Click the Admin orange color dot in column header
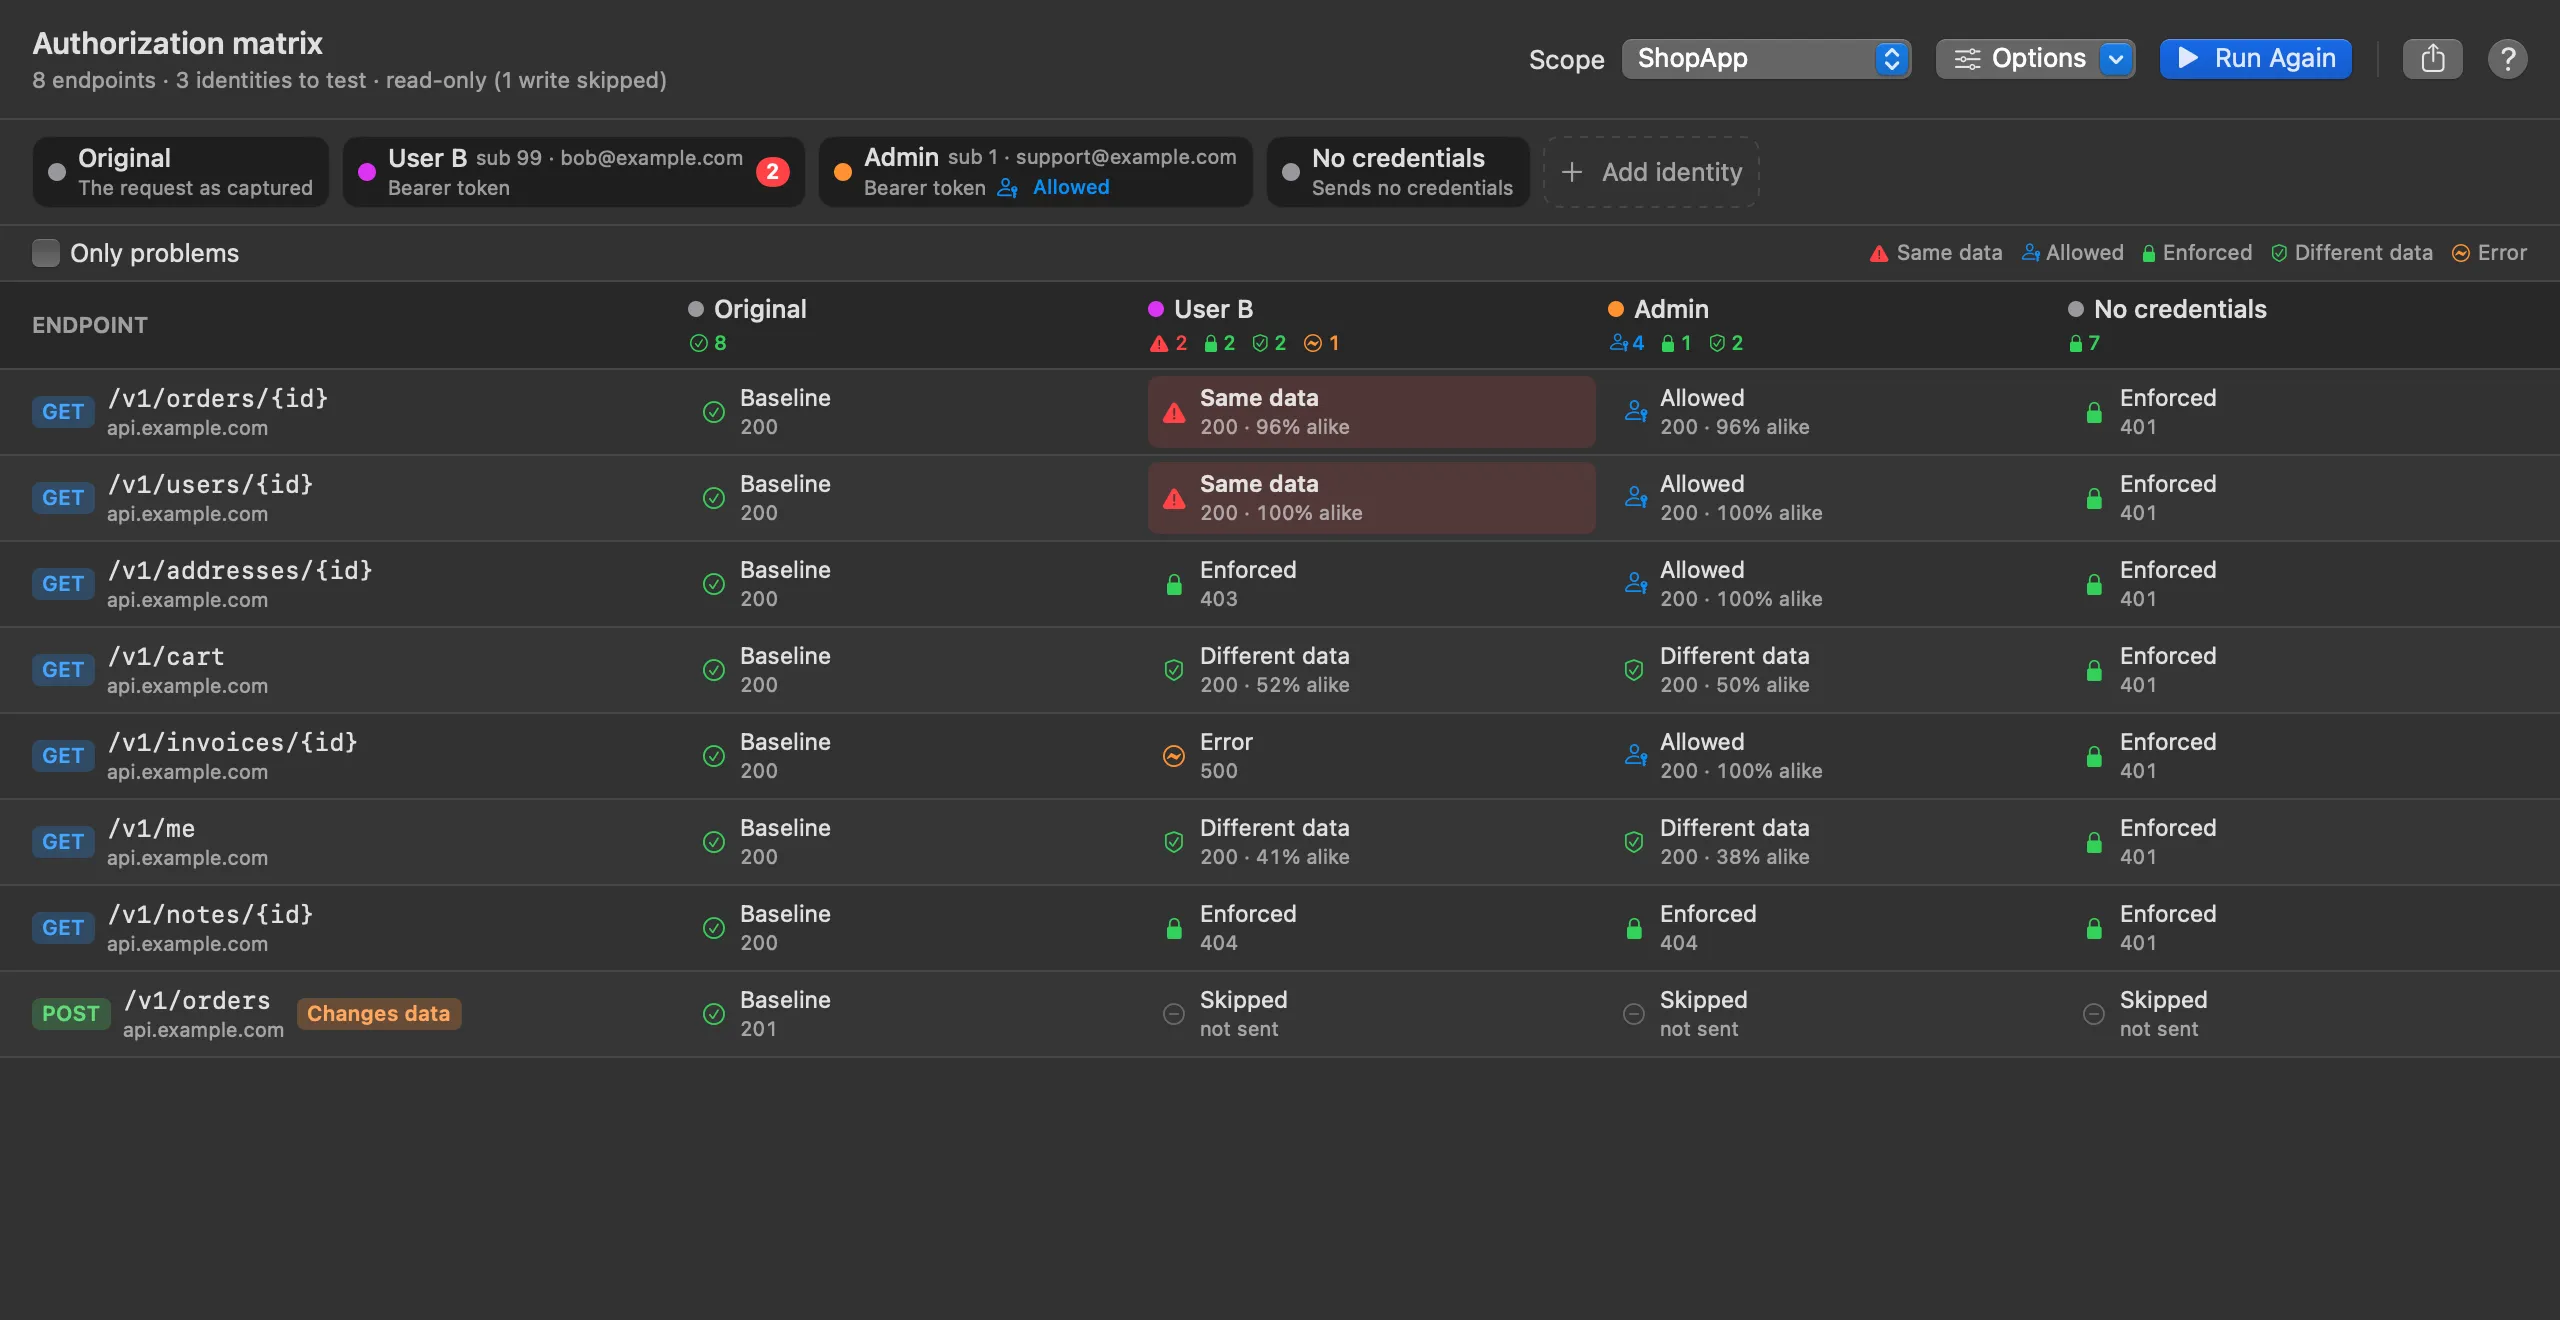This screenshot has height=1320, width=2560. pos(1616,309)
